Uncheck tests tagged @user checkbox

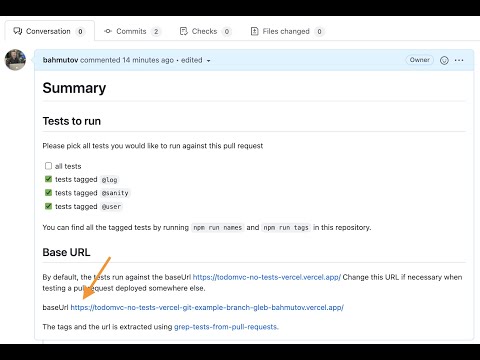(48, 206)
